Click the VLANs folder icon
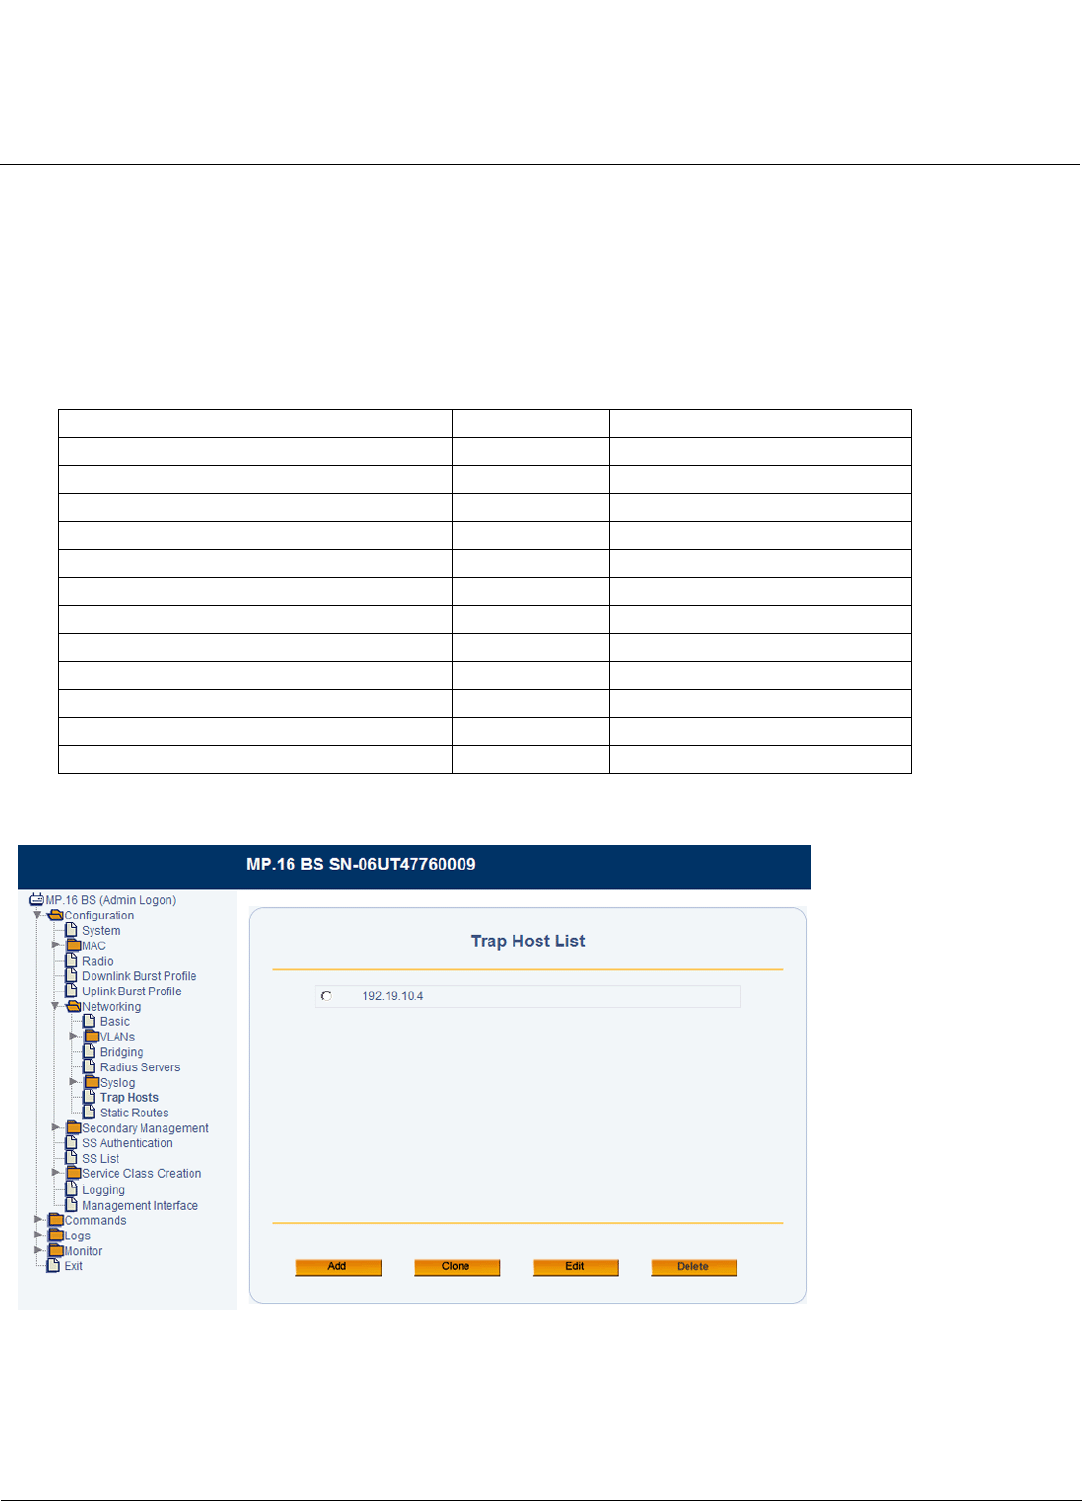The height and width of the screenshot is (1501, 1090). 92,1036
